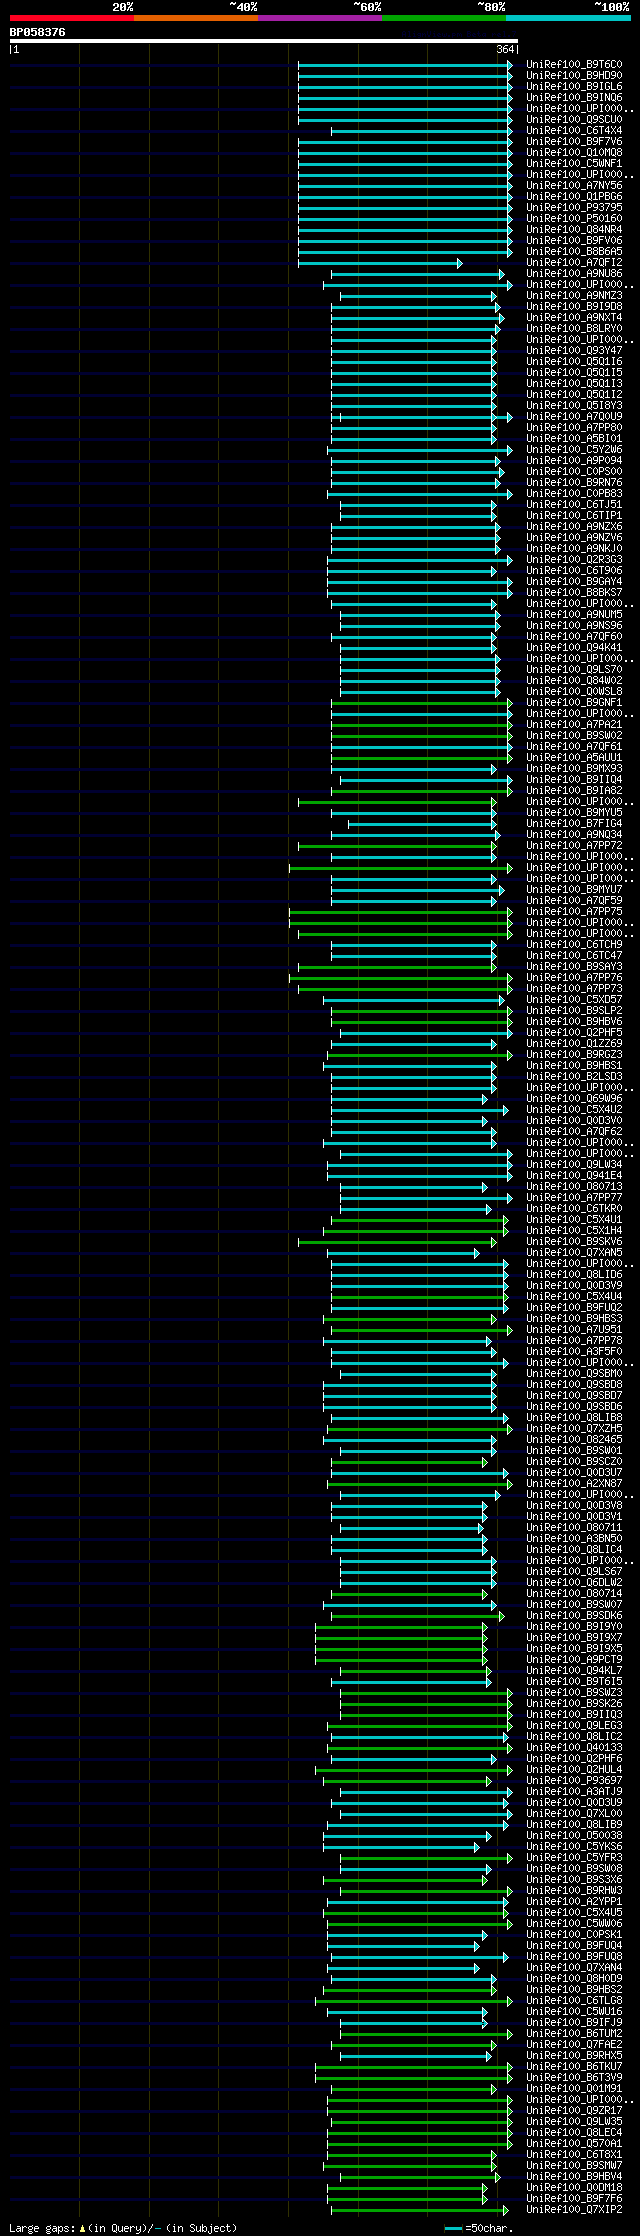Select hit UniRef100_Q10MQ8

(x=574, y=153)
